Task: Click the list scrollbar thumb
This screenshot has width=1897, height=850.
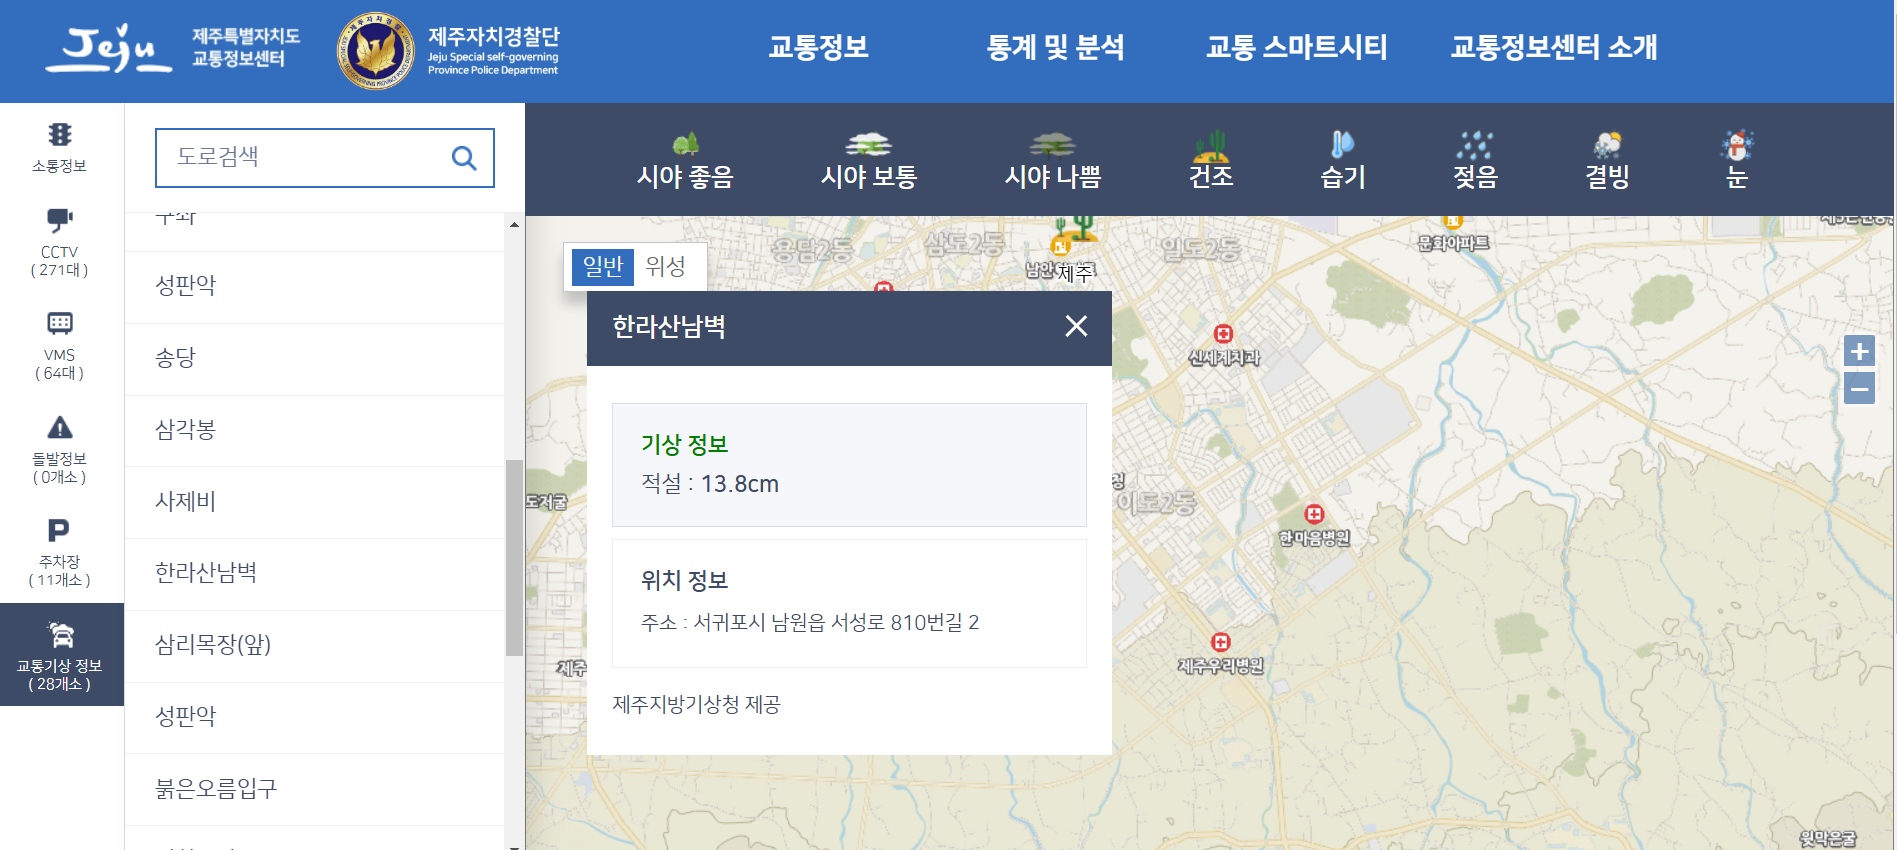Action: click(x=514, y=557)
